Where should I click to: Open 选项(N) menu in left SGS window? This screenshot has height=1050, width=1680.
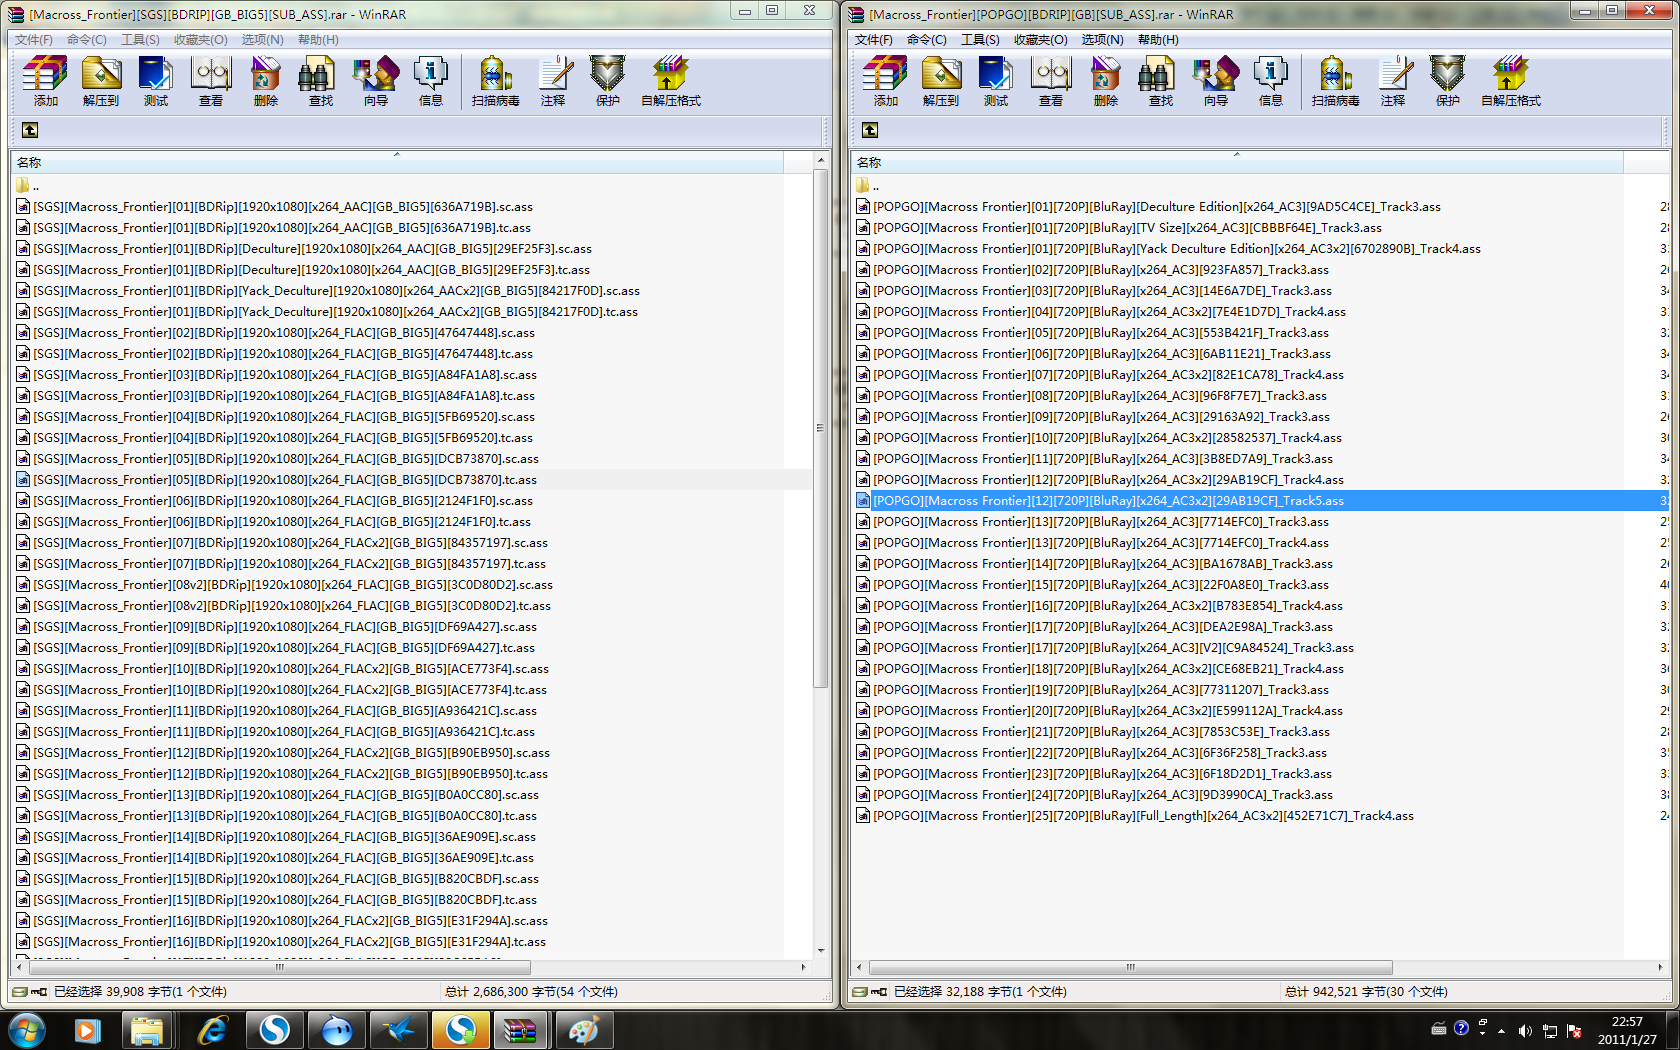[x=262, y=40]
